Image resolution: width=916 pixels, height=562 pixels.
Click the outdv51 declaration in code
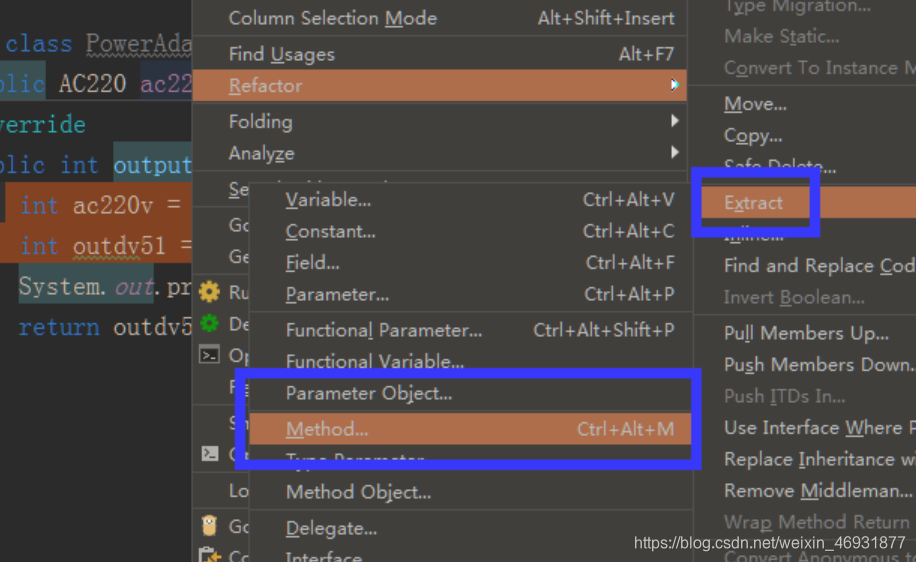click(119, 246)
